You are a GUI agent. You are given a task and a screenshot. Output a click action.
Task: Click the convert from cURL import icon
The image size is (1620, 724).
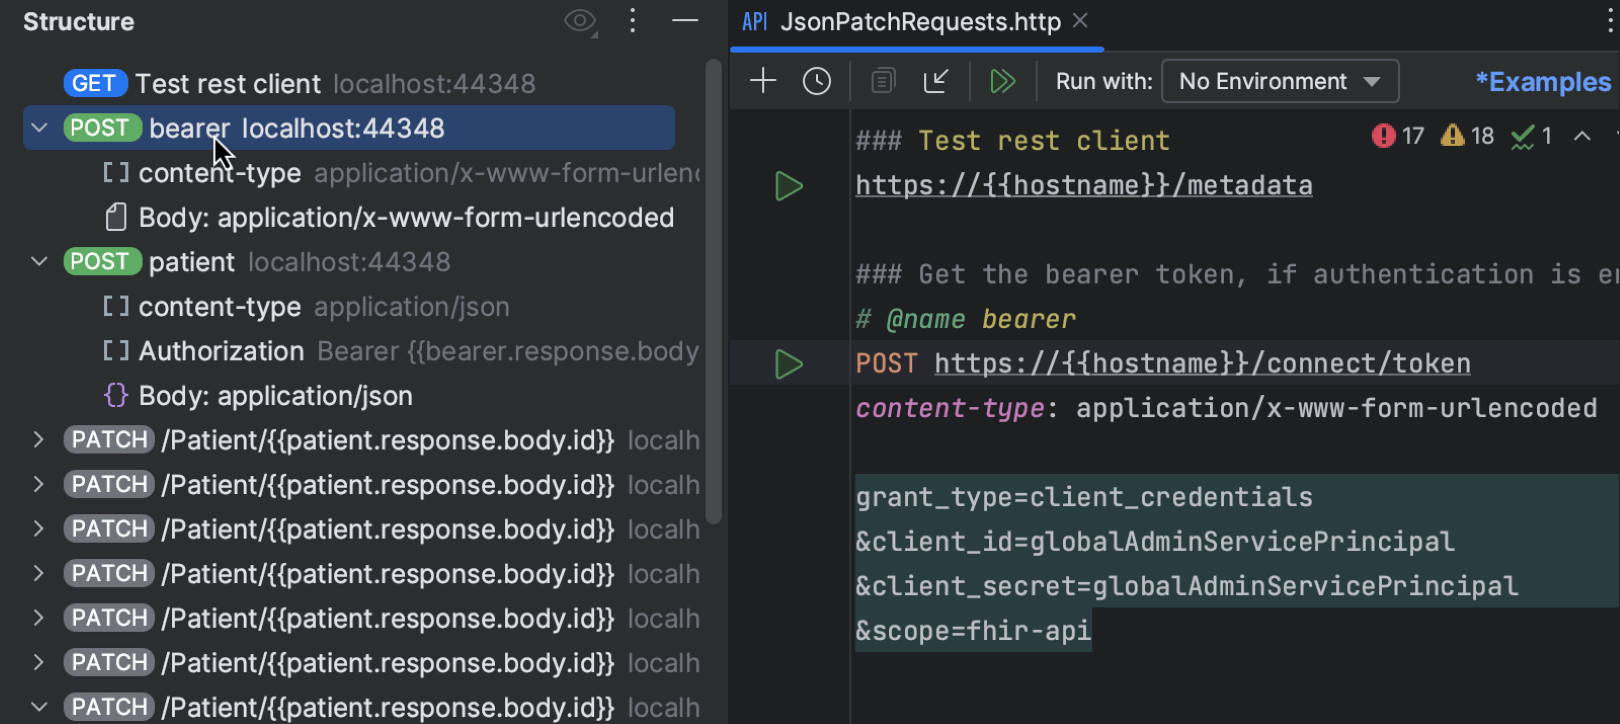click(936, 81)
